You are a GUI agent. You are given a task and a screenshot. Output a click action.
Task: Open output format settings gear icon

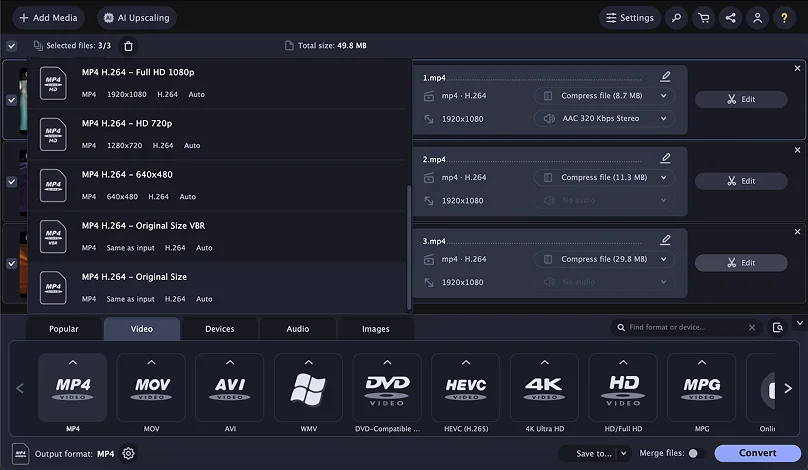tap(129, 453)
